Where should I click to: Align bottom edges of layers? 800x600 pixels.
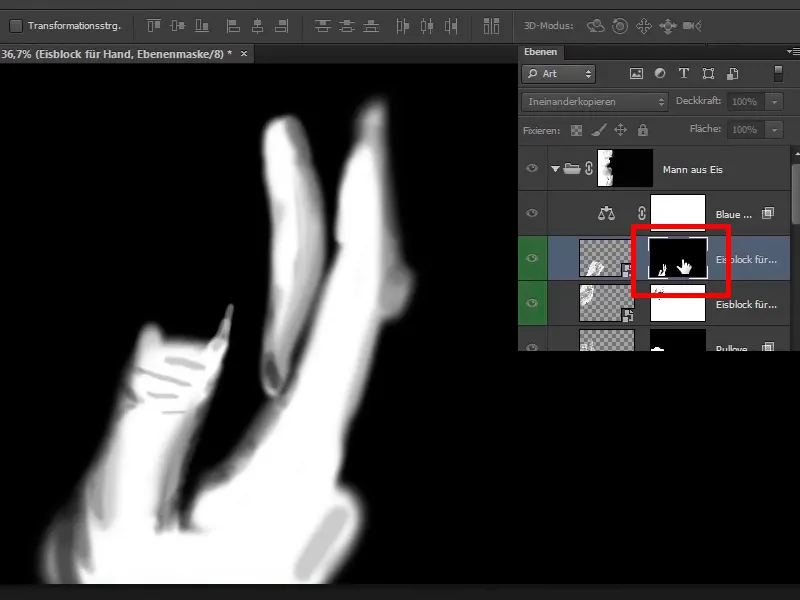tap(202, 26)
